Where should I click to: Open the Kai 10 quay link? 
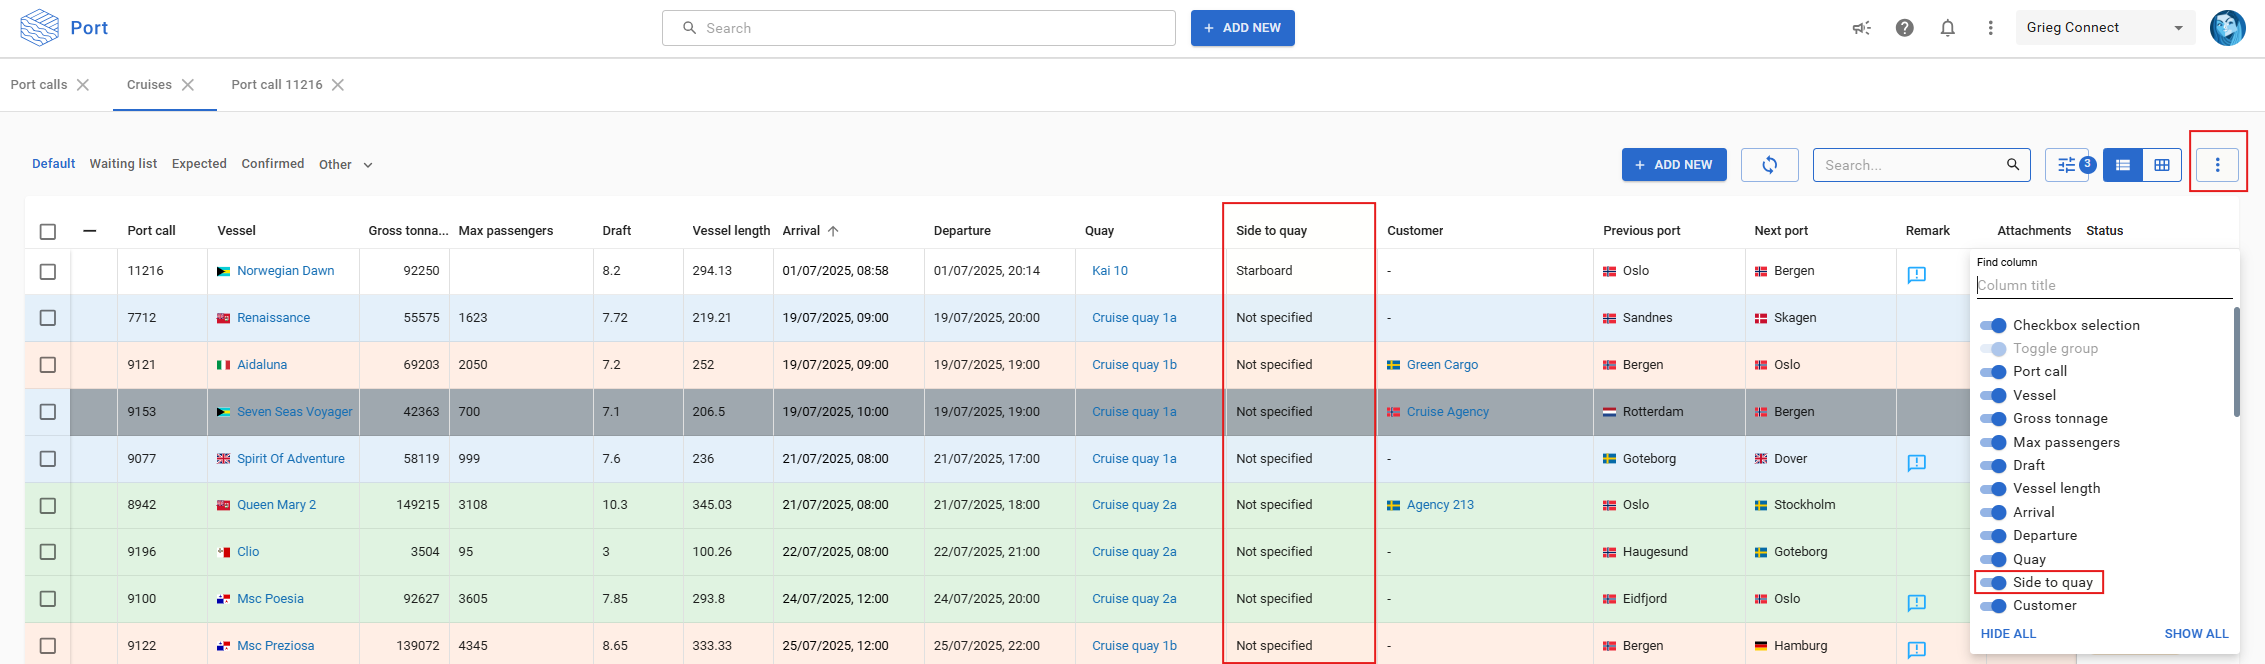(1110, 271)
